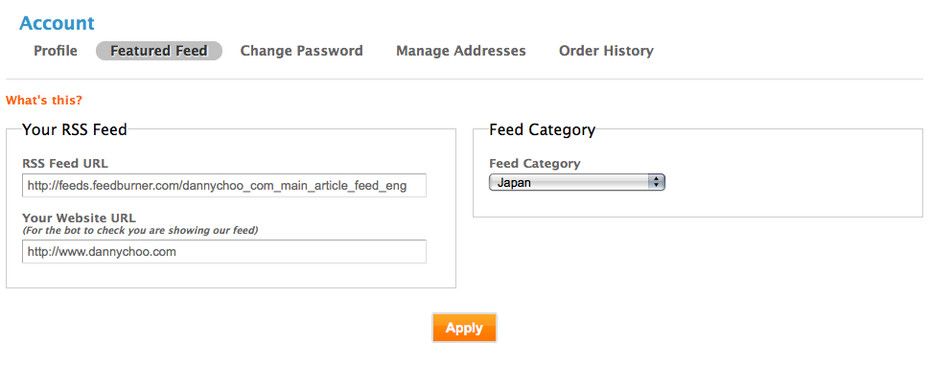Open the Order History tab

[x=606, y=51]
